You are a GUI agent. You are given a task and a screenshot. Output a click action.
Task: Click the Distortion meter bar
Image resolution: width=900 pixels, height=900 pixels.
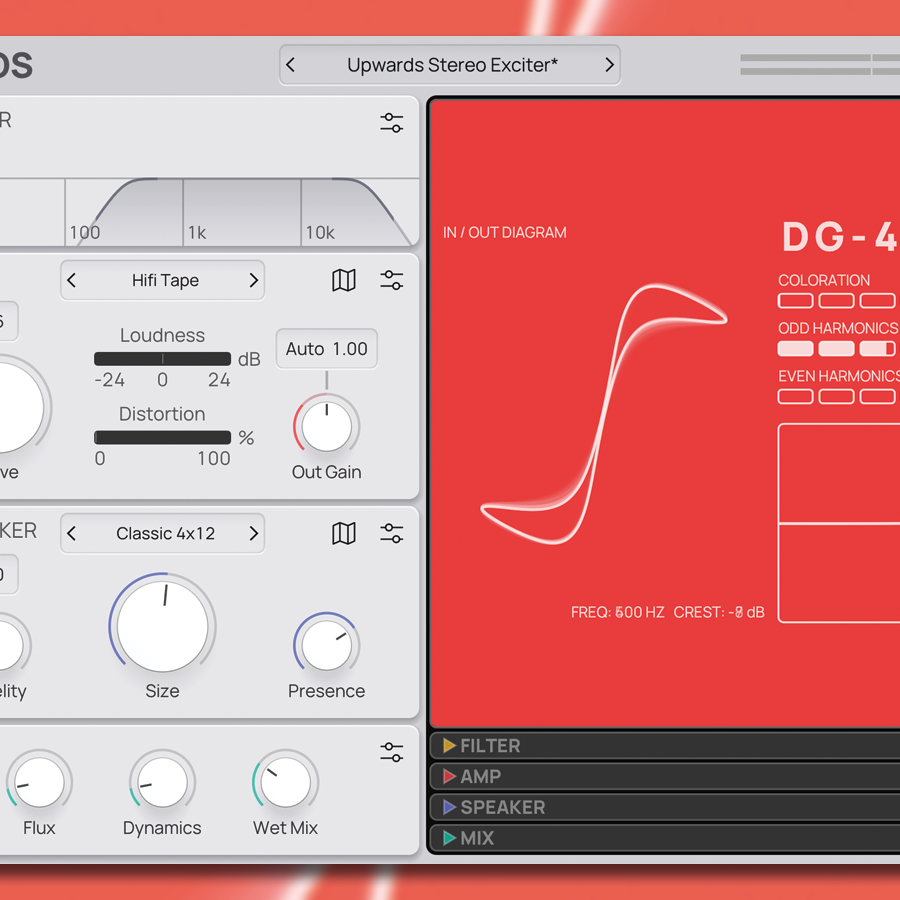162,437
